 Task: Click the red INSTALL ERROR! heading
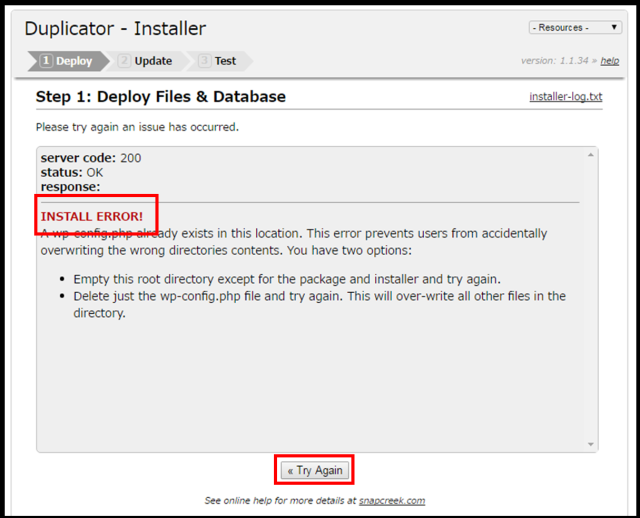point(92,216)
